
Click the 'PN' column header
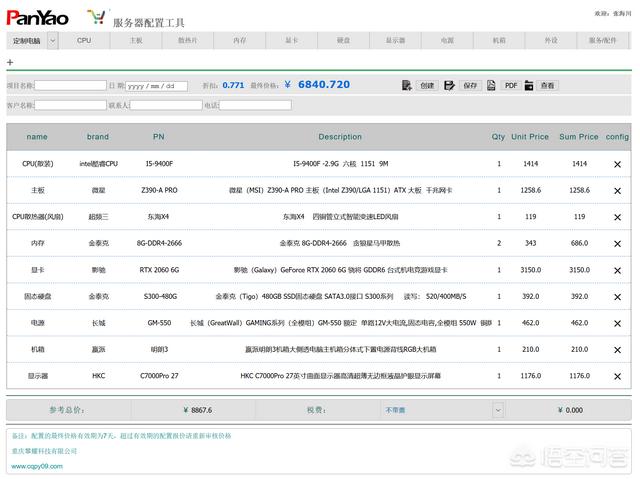[159, 137]
